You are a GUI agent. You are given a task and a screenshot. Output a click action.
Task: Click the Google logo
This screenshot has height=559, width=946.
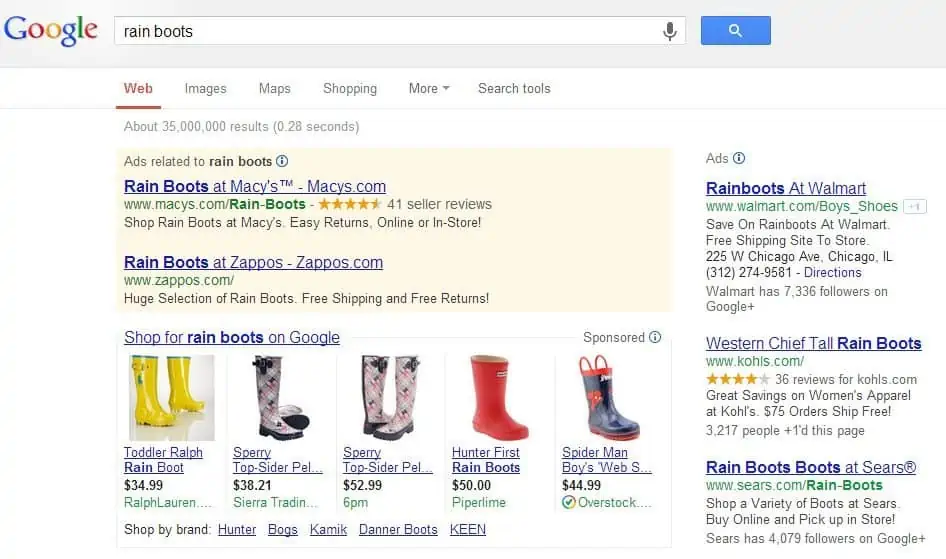51,31
